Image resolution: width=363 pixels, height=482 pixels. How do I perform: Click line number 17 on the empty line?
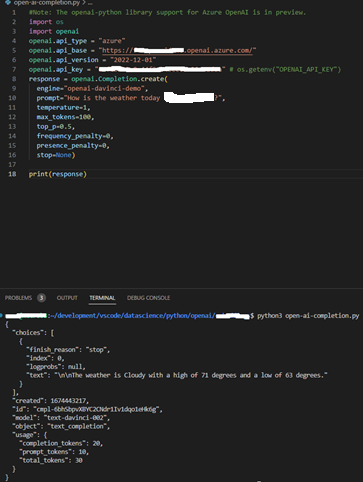(12, 165)
